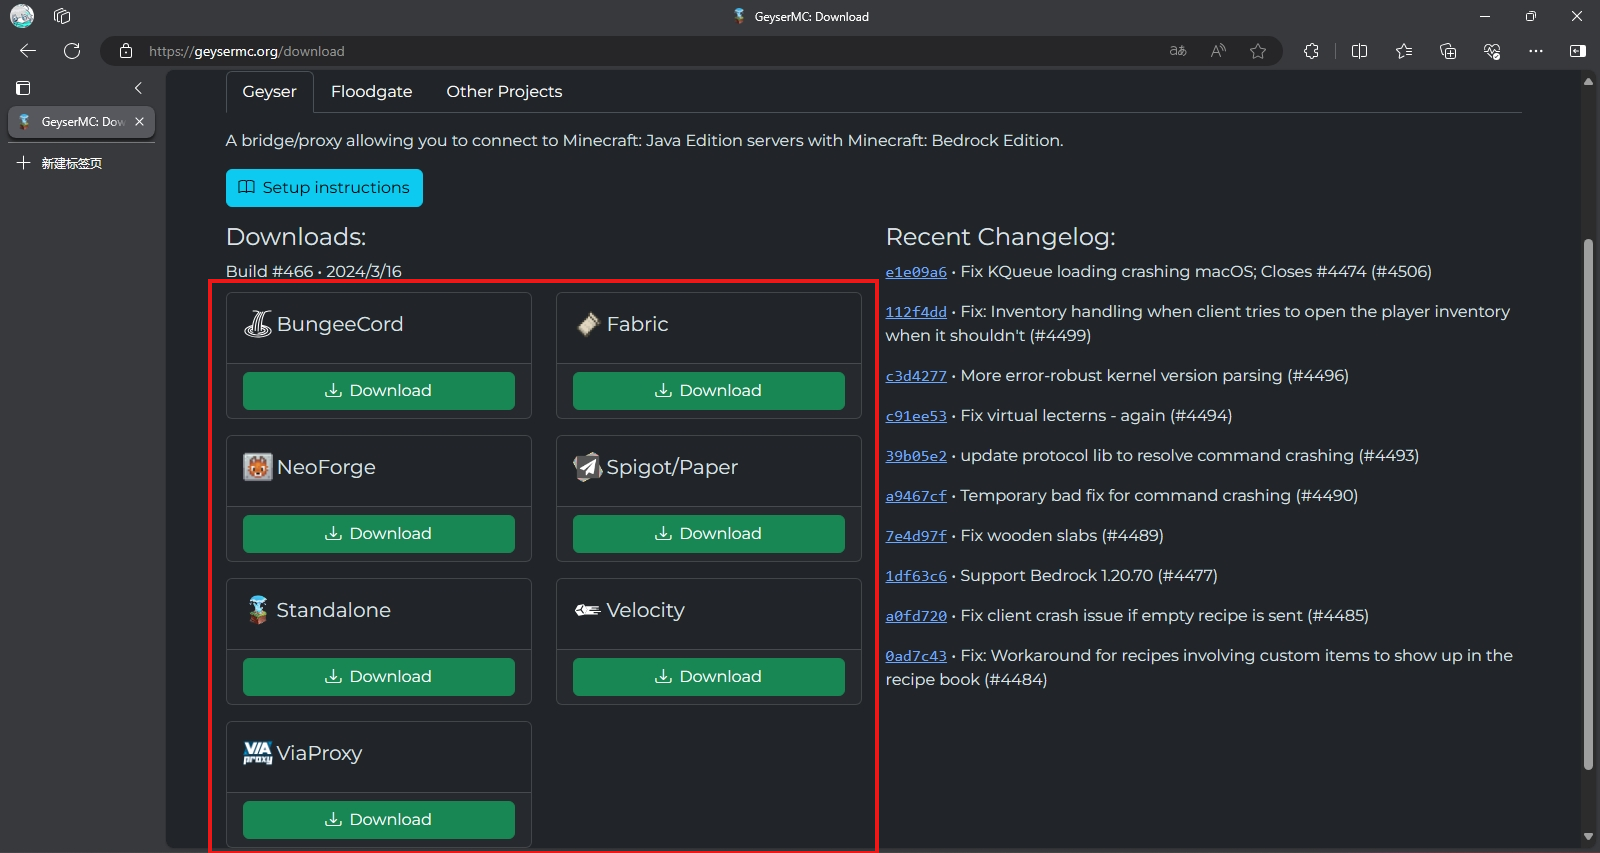Open a new tab with plus button
The width and height of the screenshot is (1600, 853).
coord(23,163)
